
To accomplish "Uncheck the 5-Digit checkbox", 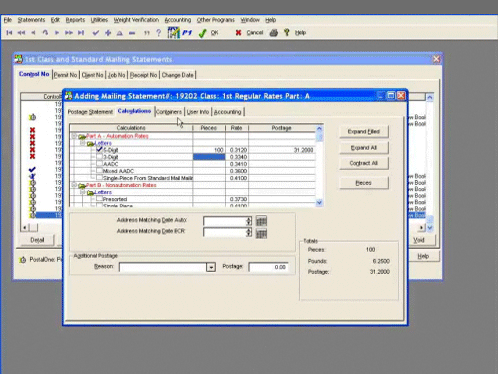I will (99, 150).
